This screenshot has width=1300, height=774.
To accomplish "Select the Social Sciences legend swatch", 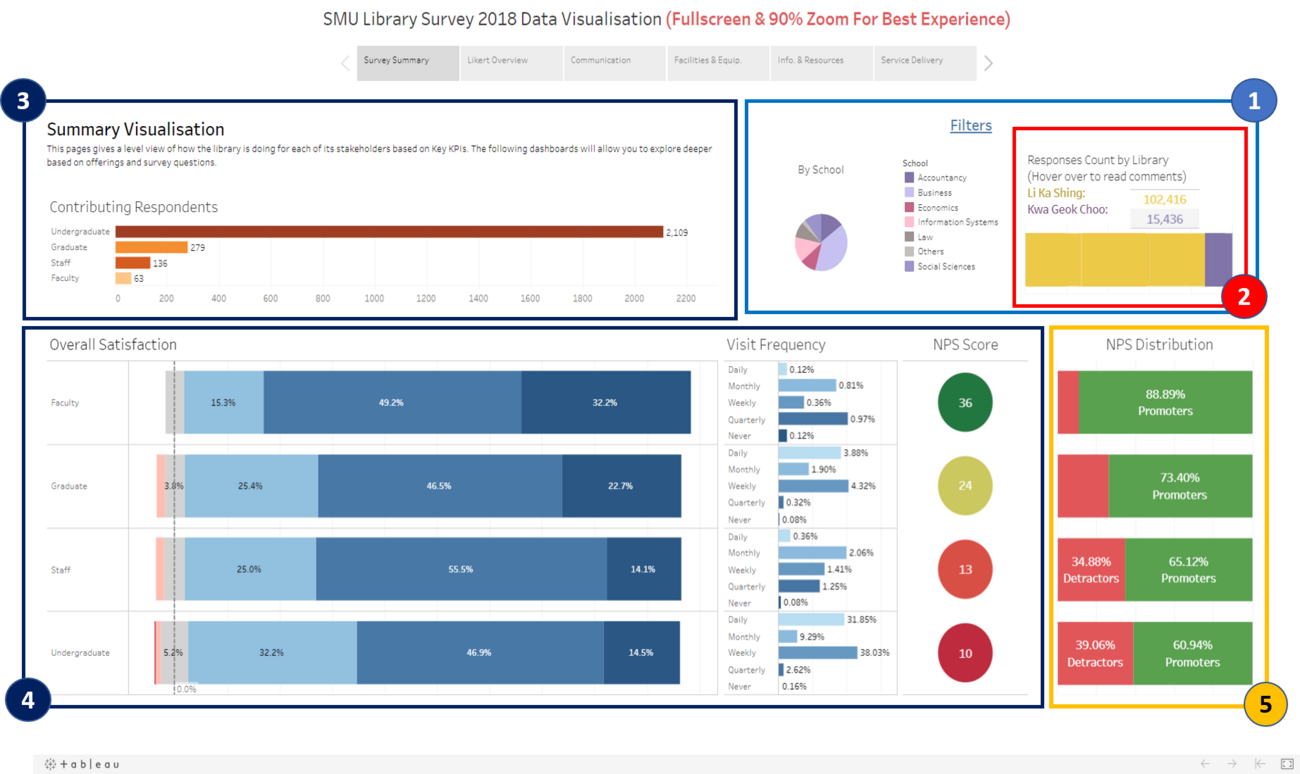I will point(909,266).
